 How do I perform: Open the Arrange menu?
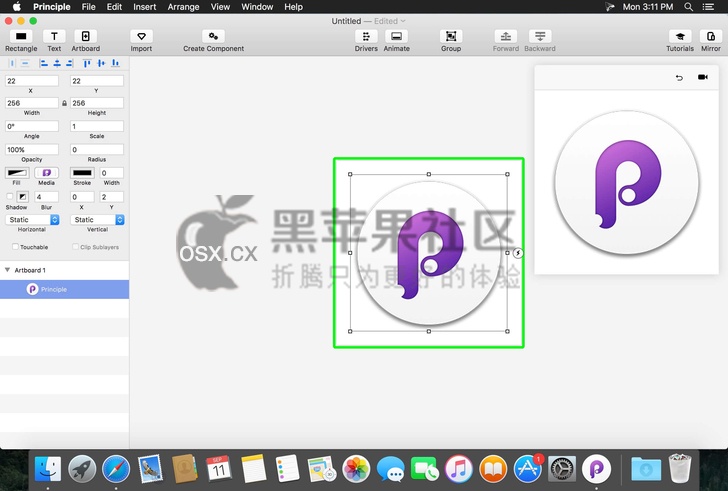[183, 7]
